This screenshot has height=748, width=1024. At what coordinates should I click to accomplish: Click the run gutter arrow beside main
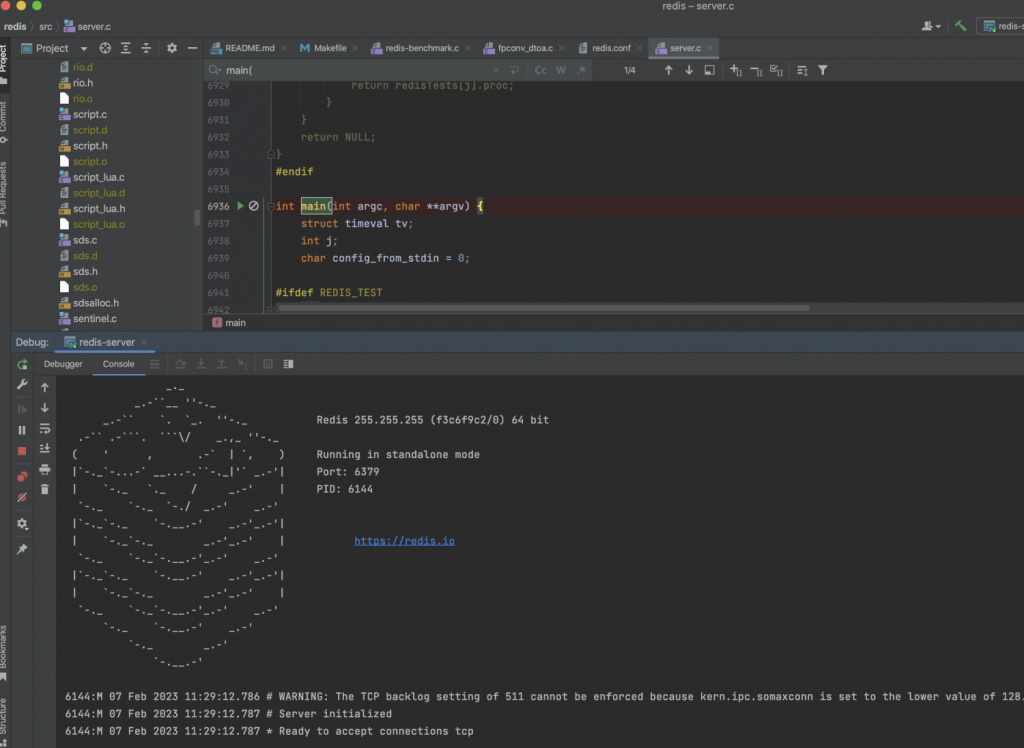[239, 206]
